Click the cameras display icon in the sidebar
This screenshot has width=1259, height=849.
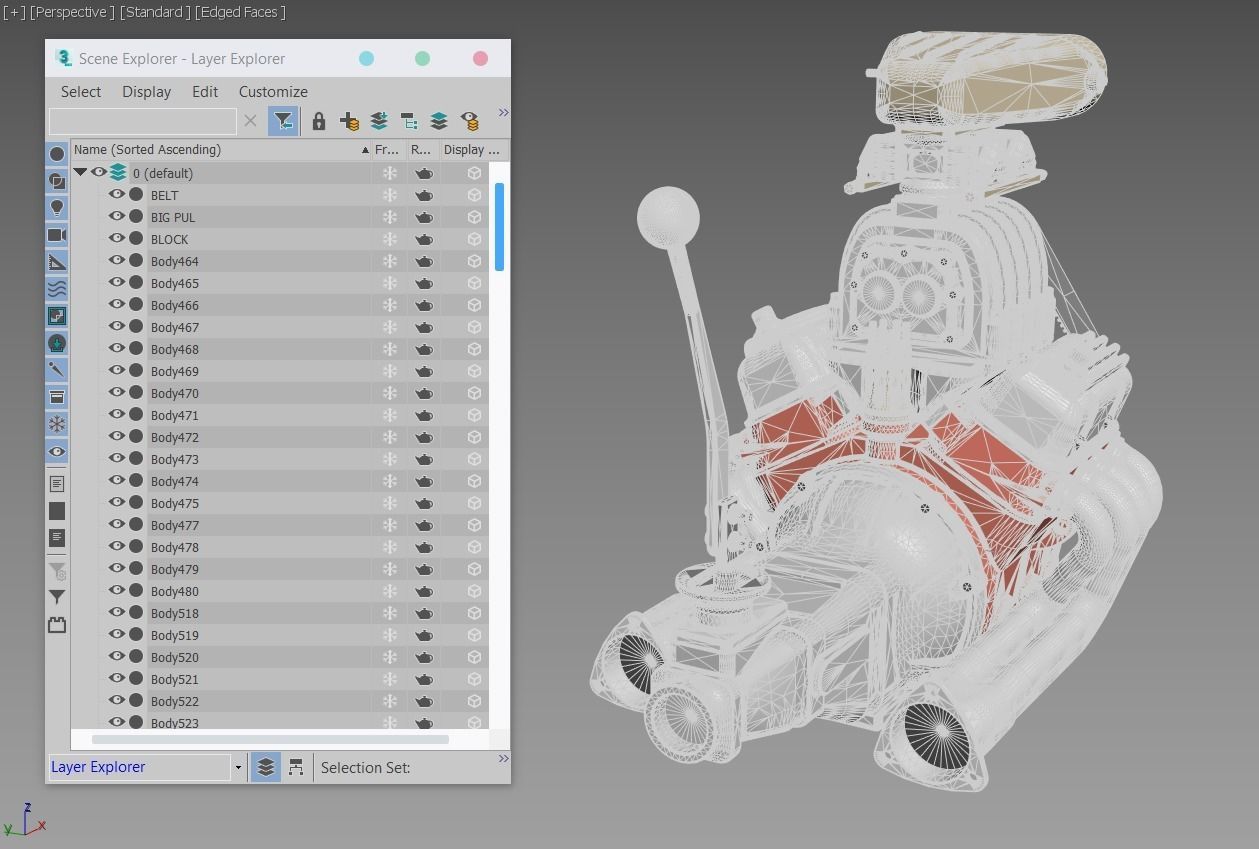pos(57,235)
